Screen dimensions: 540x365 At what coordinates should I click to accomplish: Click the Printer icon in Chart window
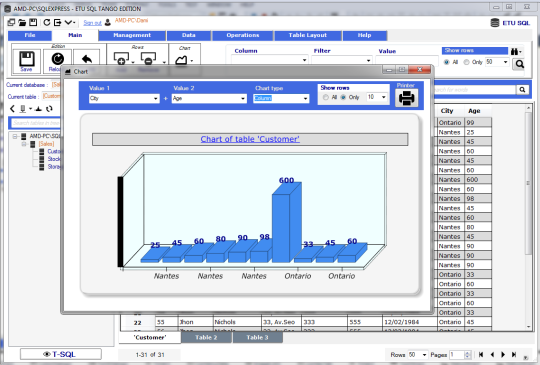click(x=406, y=98)
